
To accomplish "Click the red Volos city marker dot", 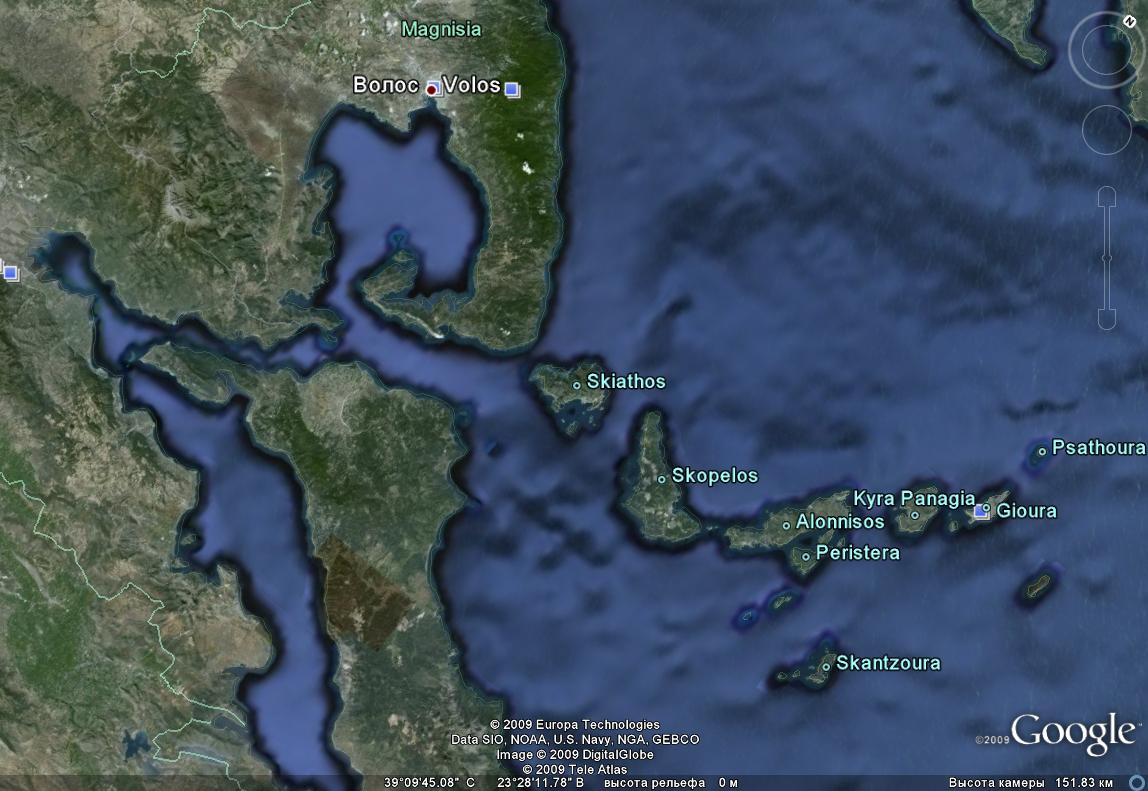I will click(x=431, y=89).
